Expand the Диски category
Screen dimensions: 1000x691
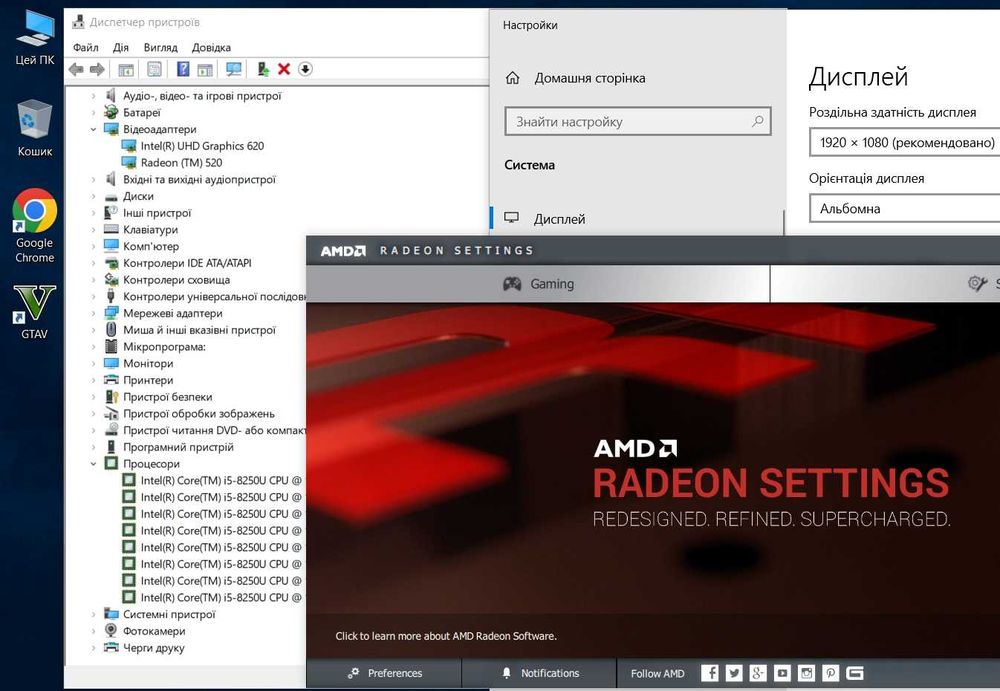coord(94,197)
